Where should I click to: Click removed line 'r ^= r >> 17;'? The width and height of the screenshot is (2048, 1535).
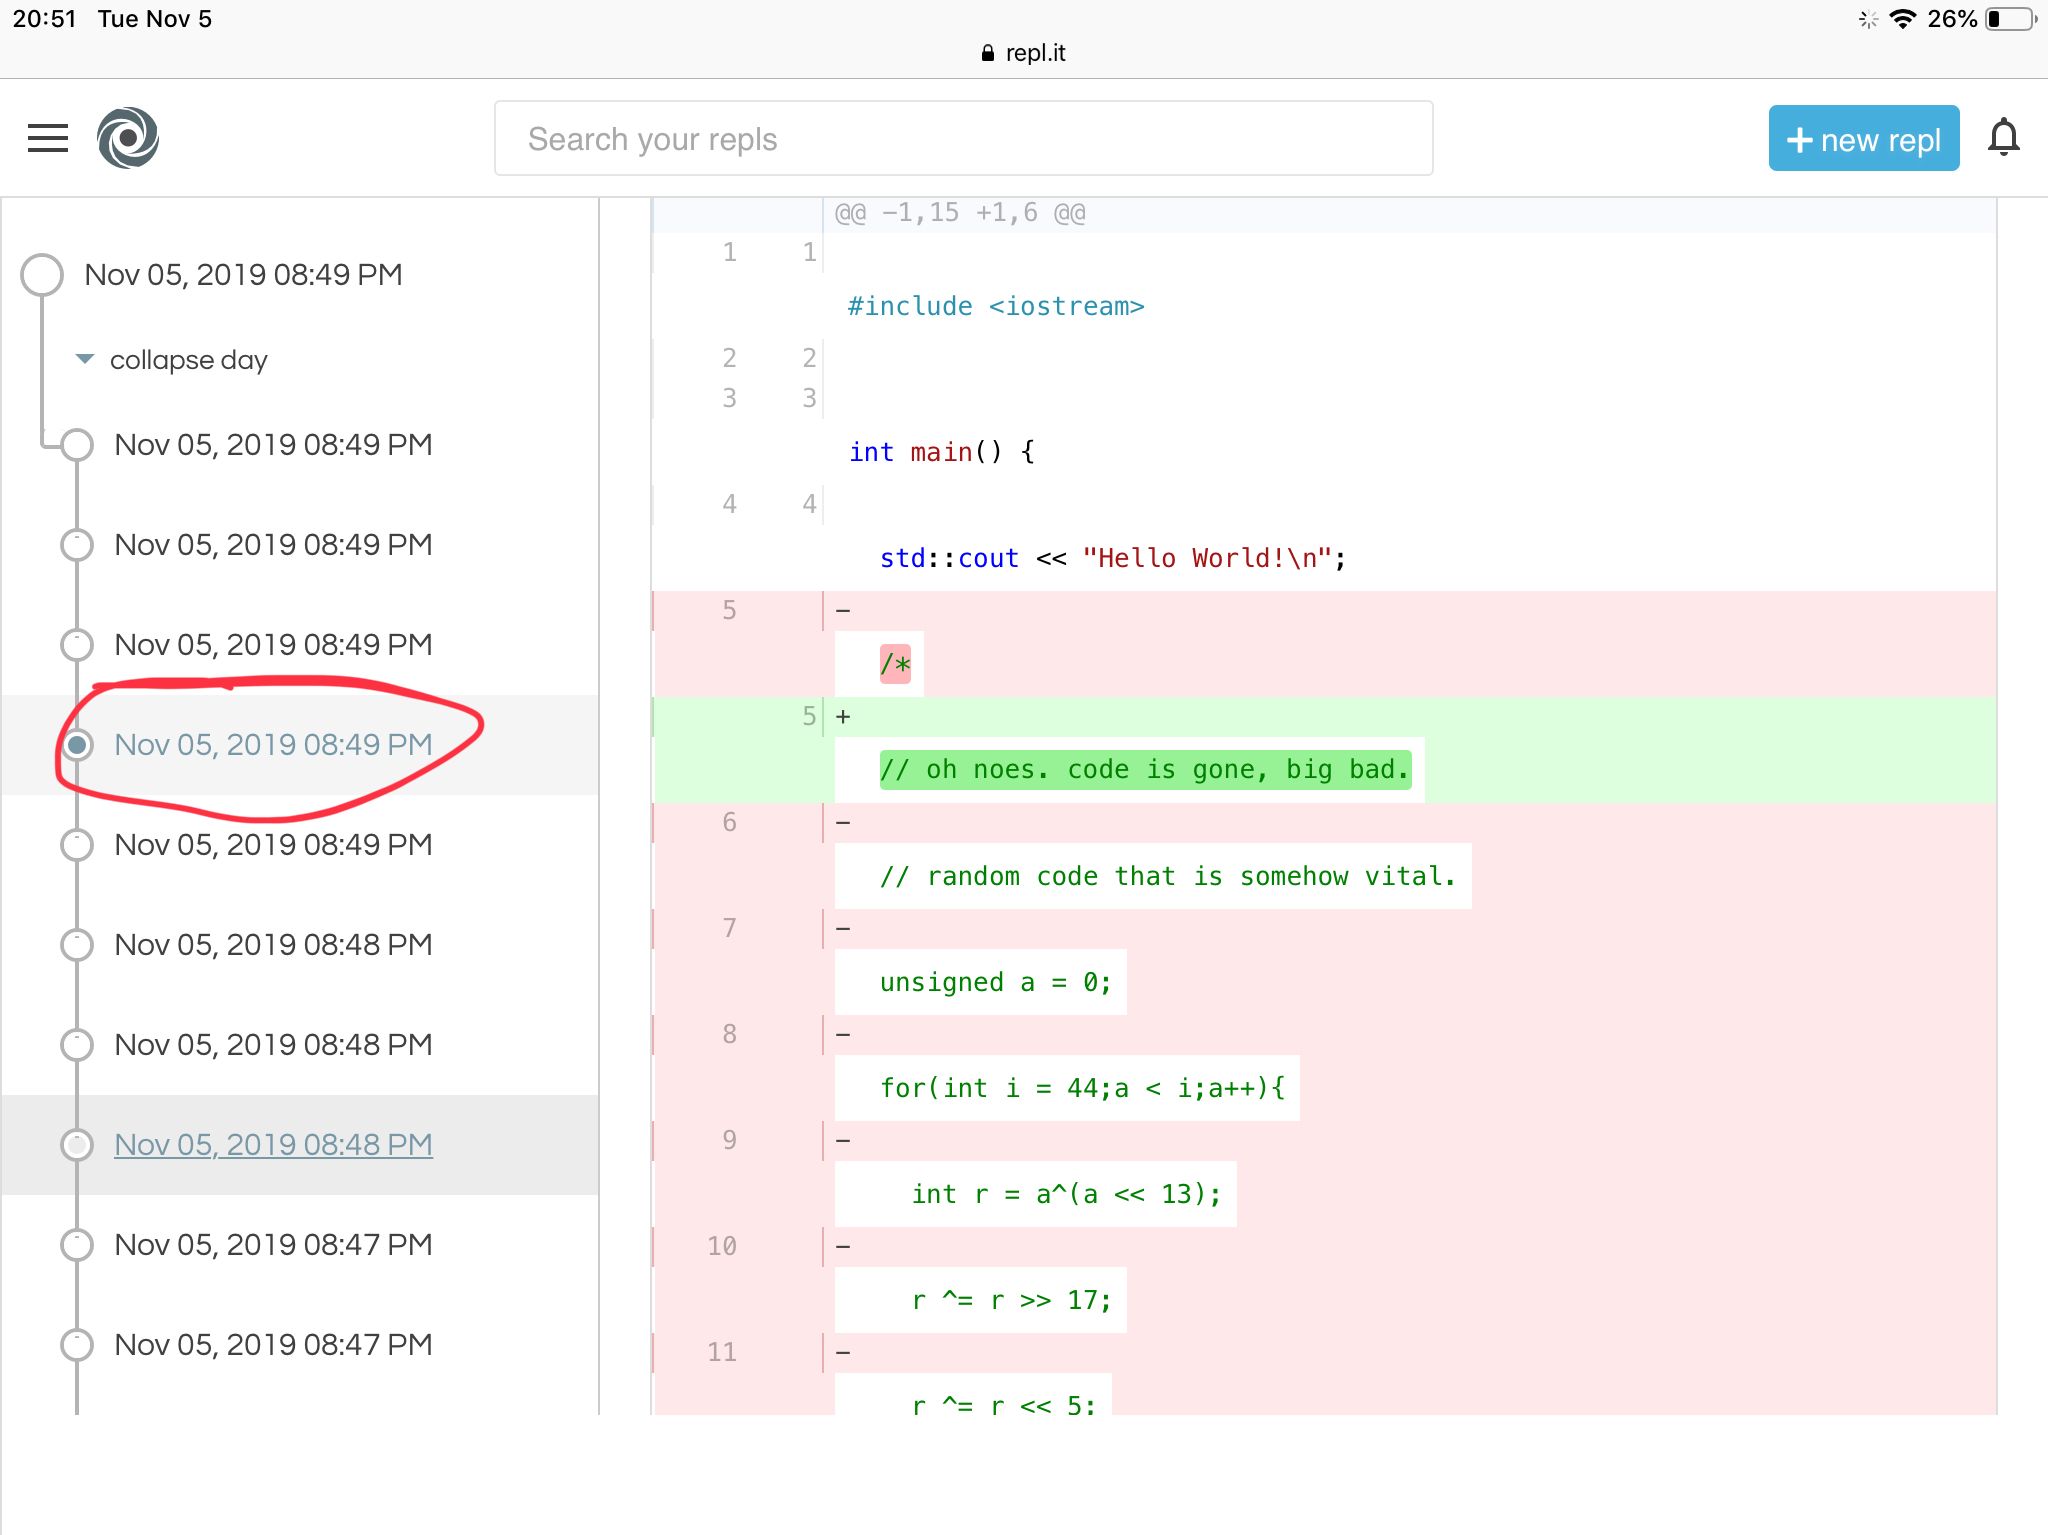tap(1011, 1300)
